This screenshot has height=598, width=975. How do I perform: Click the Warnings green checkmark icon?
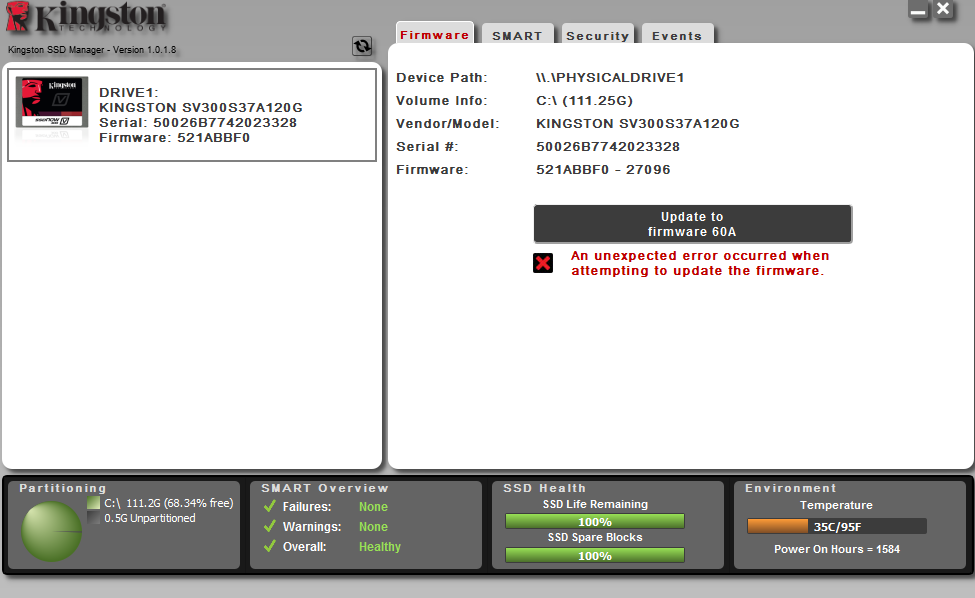269,526
